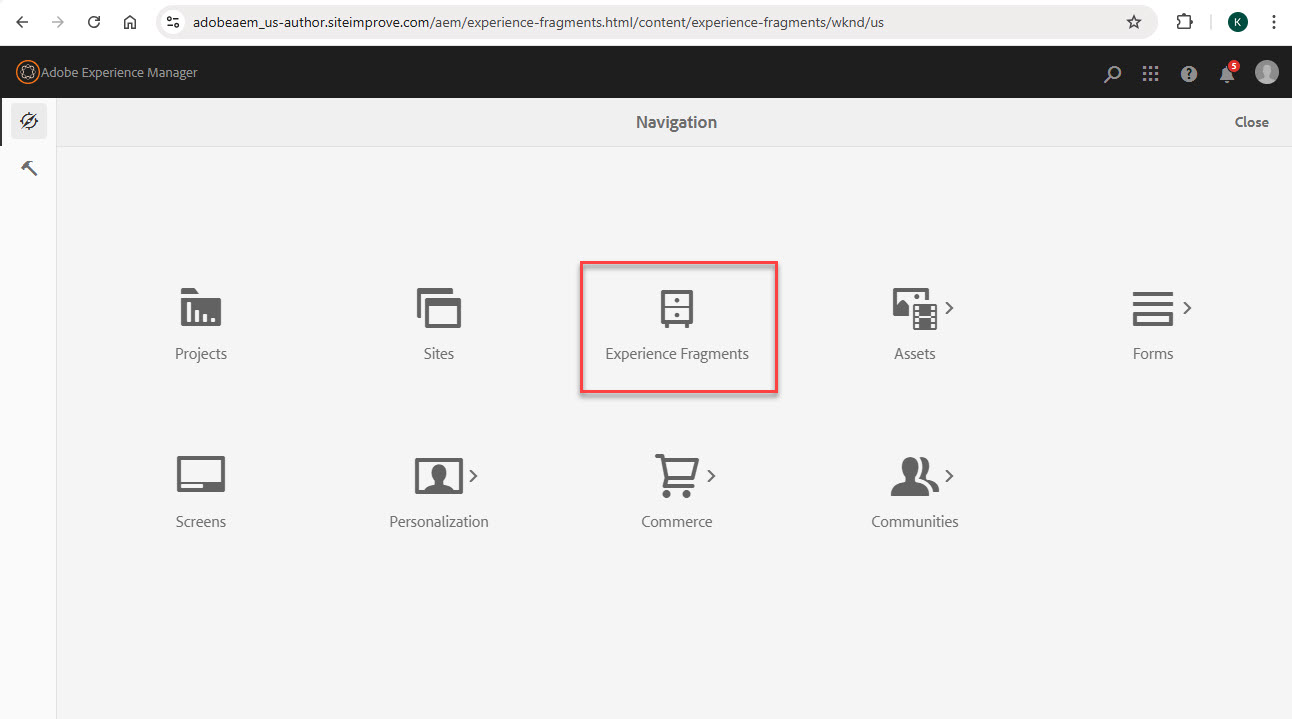The width and height of the screenshot is (1292, 719).
Task: Open Tools via the hammer sidebar icon
Action: click(28, 167)
